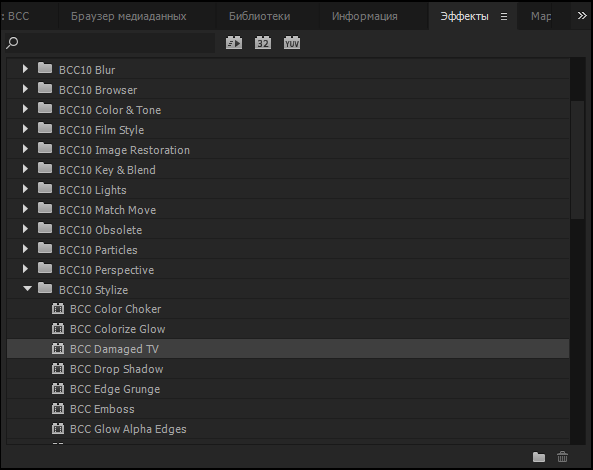Click BCC10 Film Style folder icon
The height and width of the screenshot is (470, 593).
(45, 128)
